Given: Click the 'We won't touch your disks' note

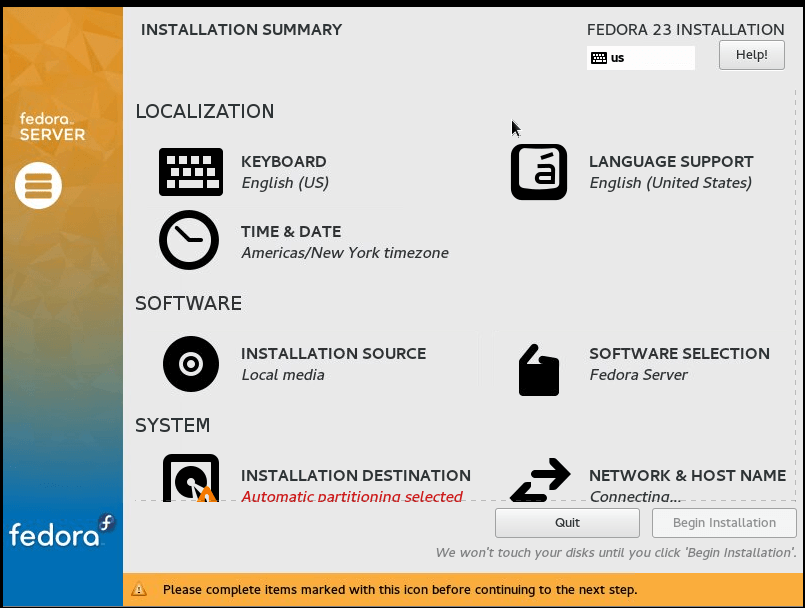Looking at the screenshot, I should (616, 553).
